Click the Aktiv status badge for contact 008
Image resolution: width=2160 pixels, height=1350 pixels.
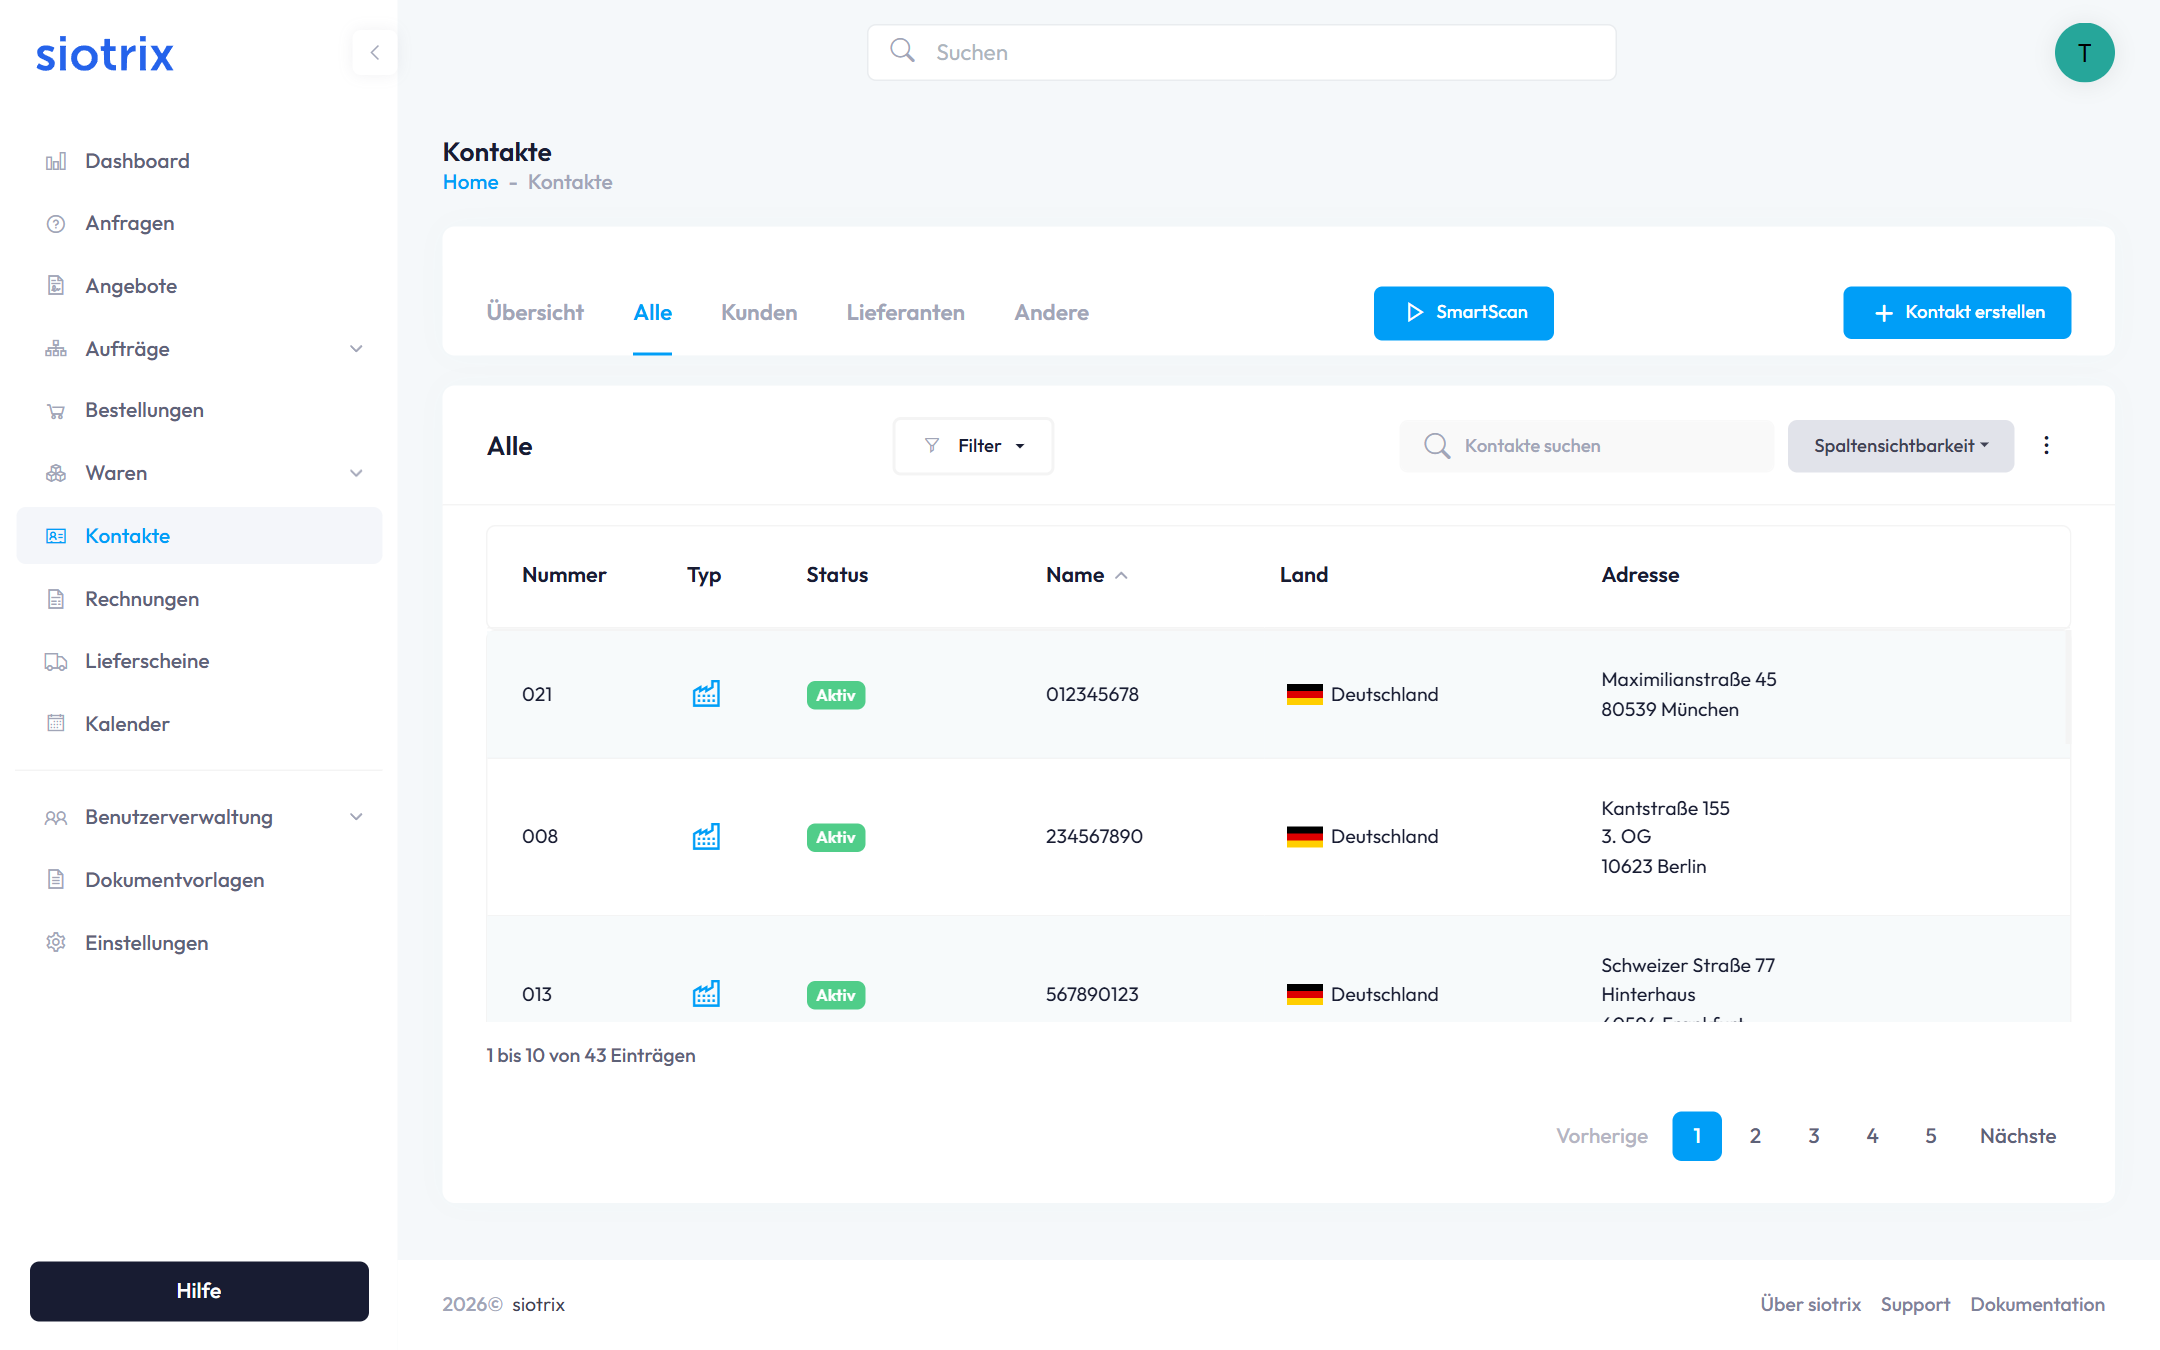tap(835, 837)
